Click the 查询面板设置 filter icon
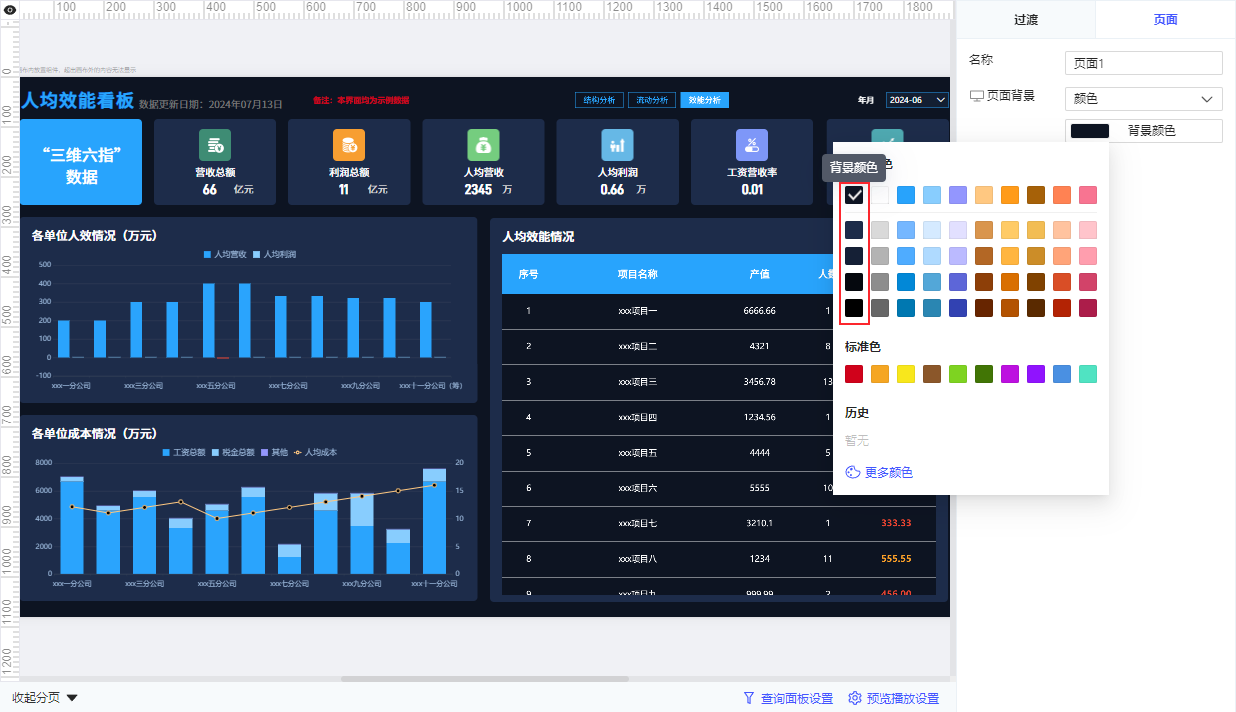The width and height of the screenshot is (1236, 712). point(748,698)
